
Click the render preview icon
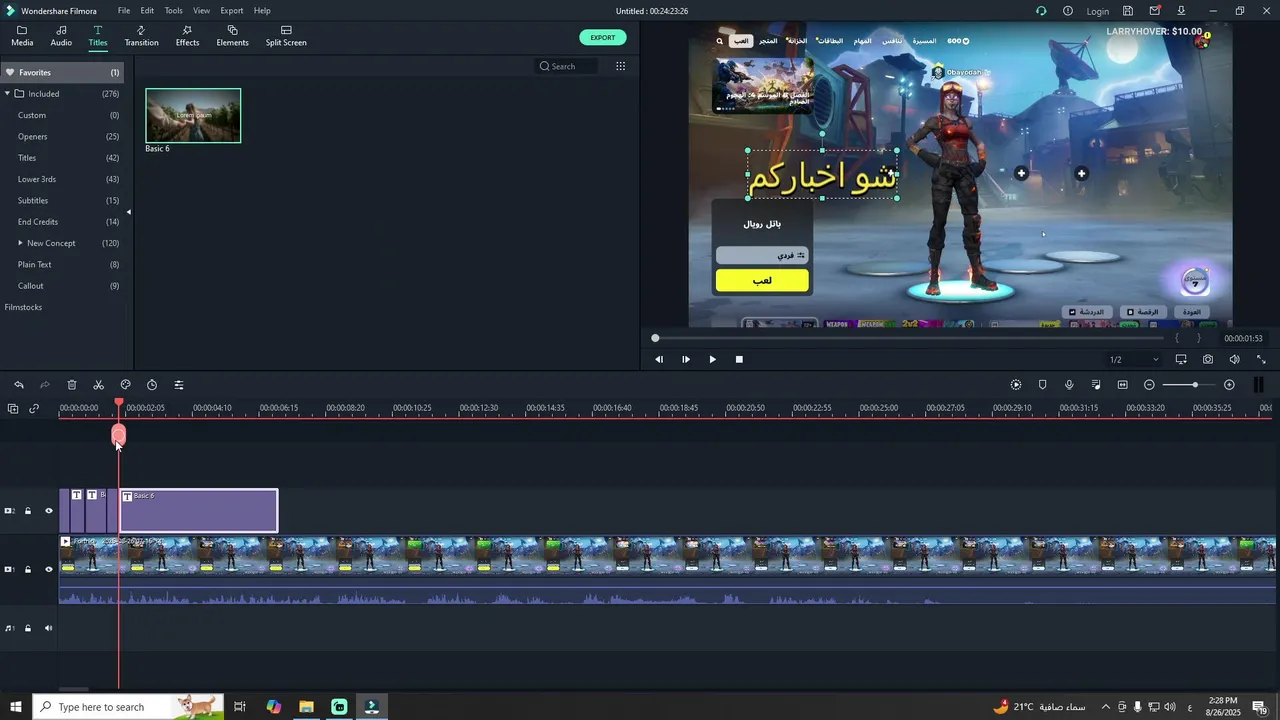1016,385
